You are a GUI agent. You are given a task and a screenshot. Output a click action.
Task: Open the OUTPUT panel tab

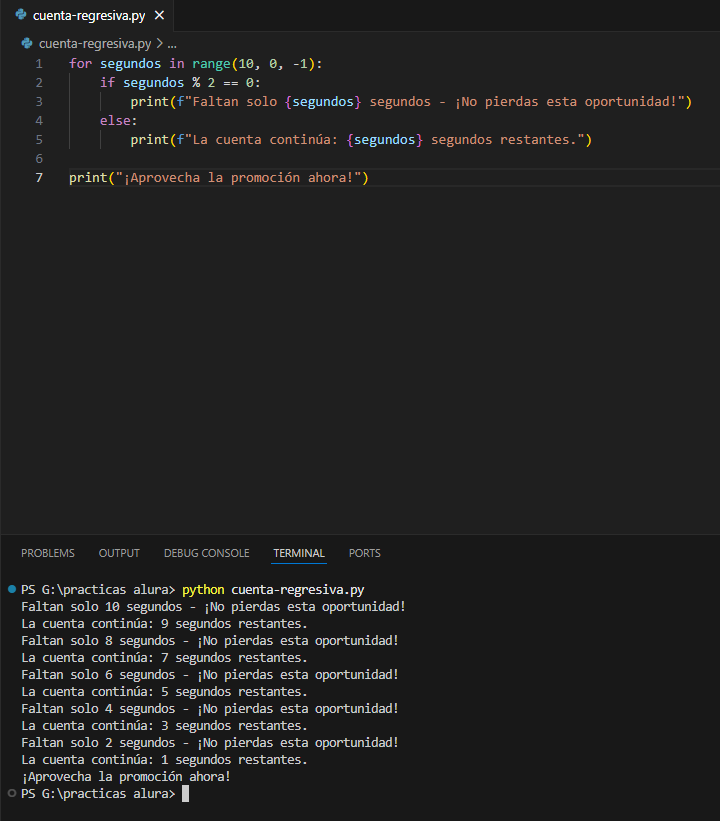tap(119, 553)
